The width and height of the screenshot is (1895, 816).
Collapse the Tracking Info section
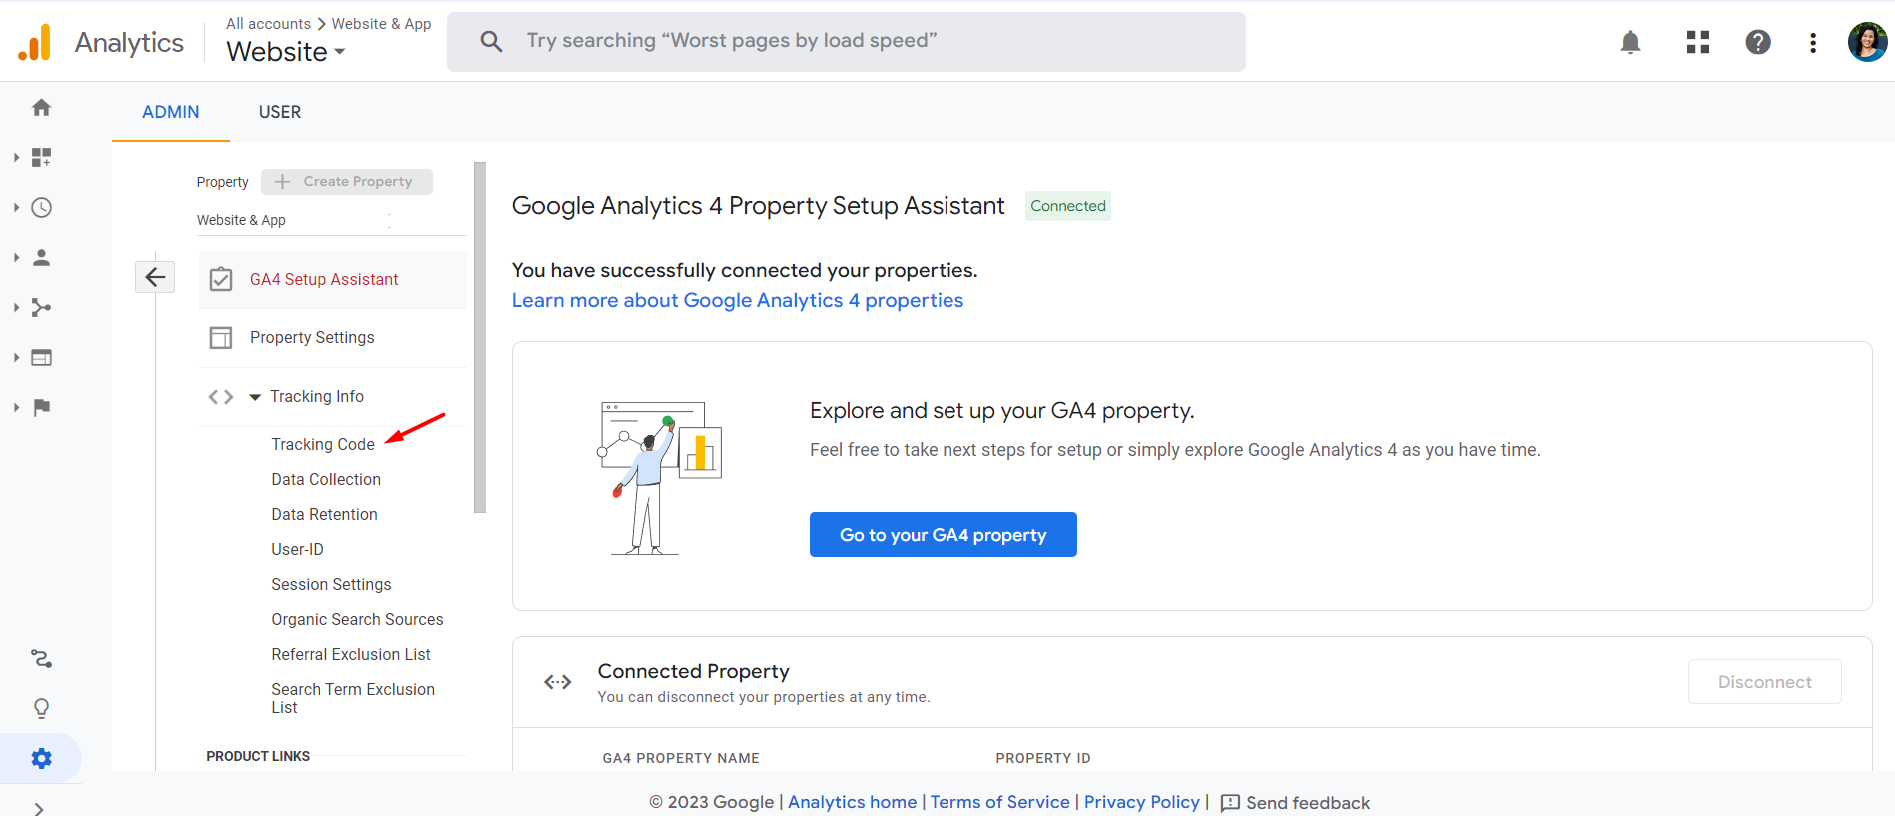point(255,397)
